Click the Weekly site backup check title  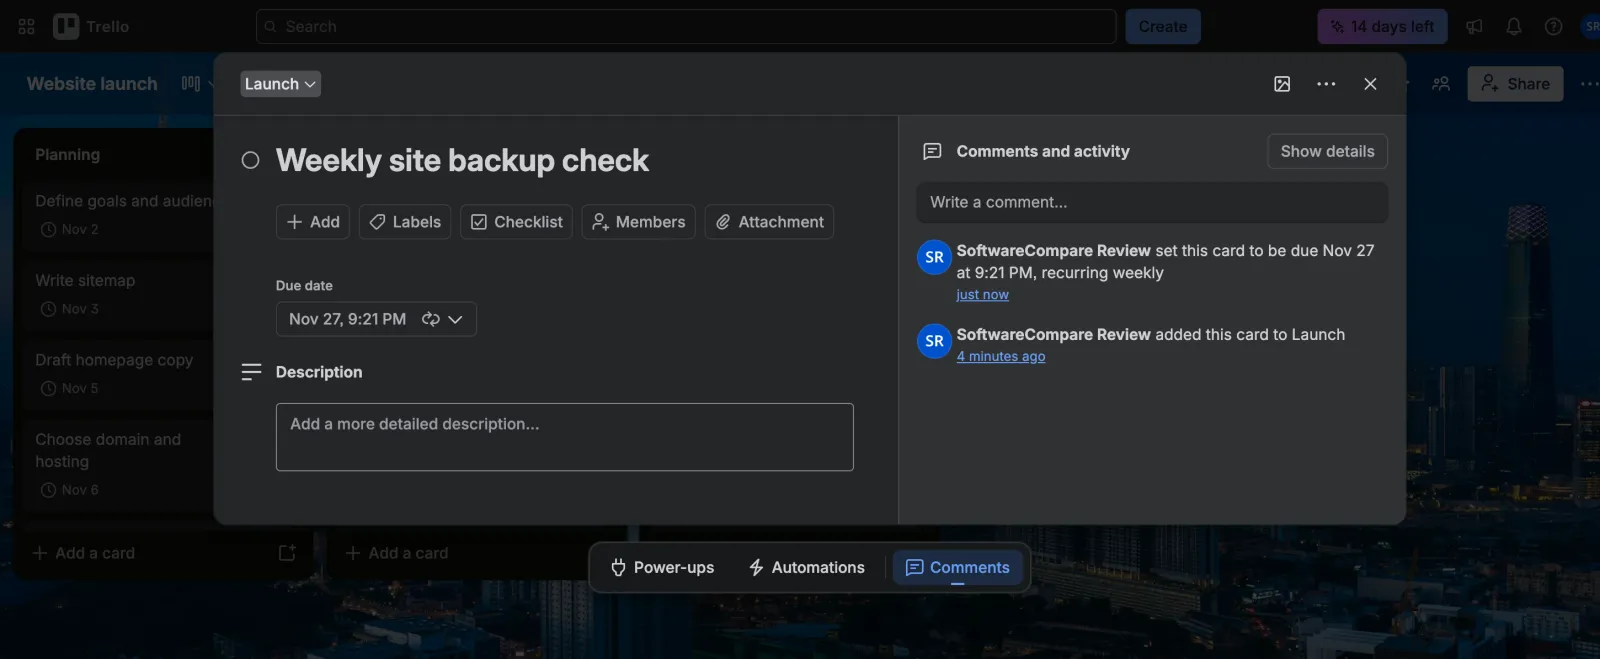(x=462, y=160)
